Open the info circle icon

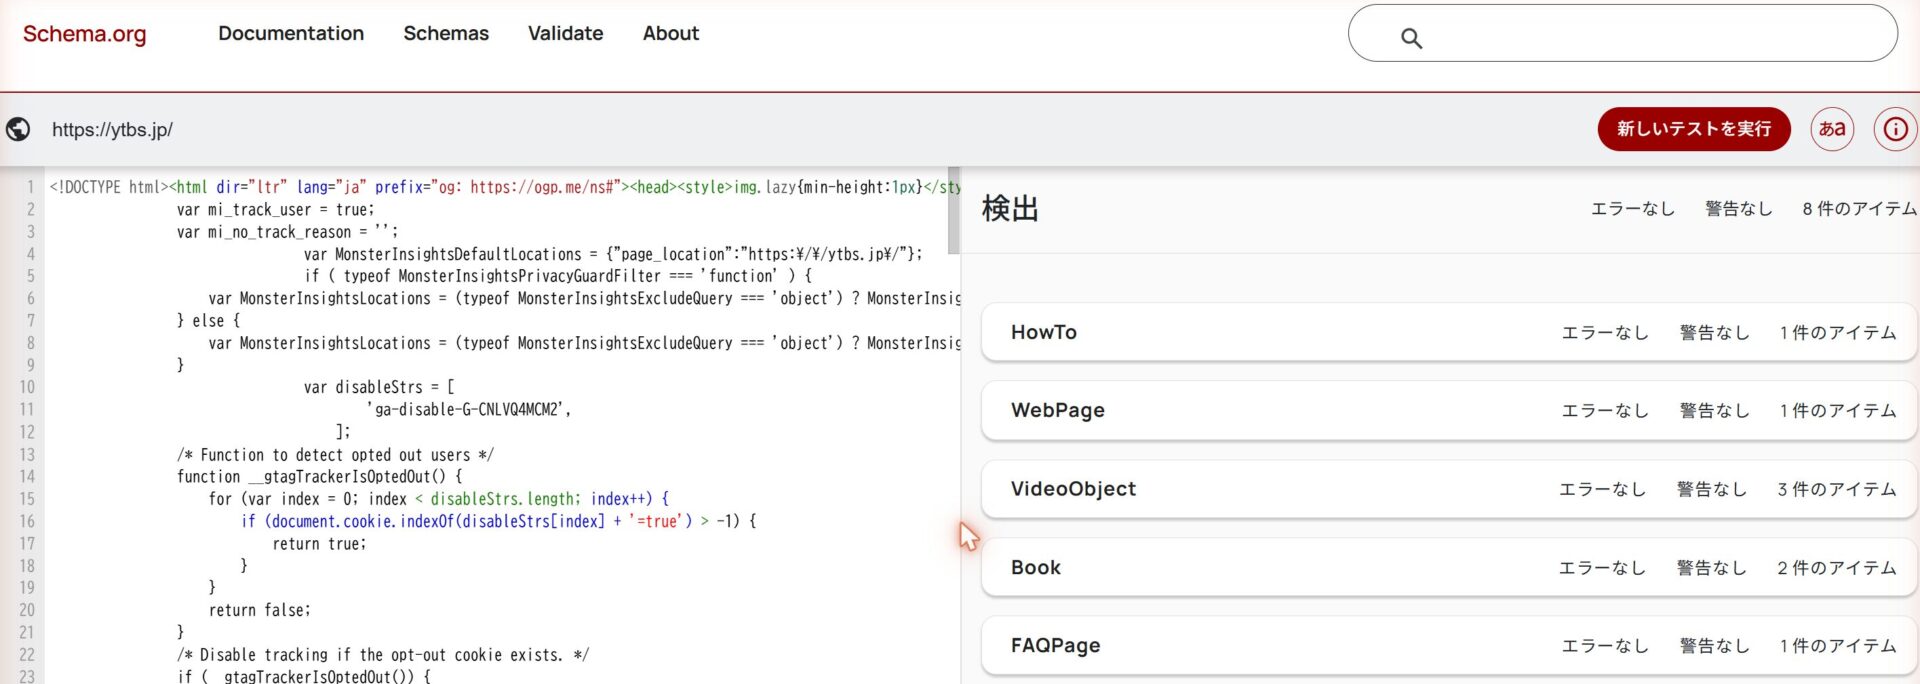click(x=1895, y=129)
